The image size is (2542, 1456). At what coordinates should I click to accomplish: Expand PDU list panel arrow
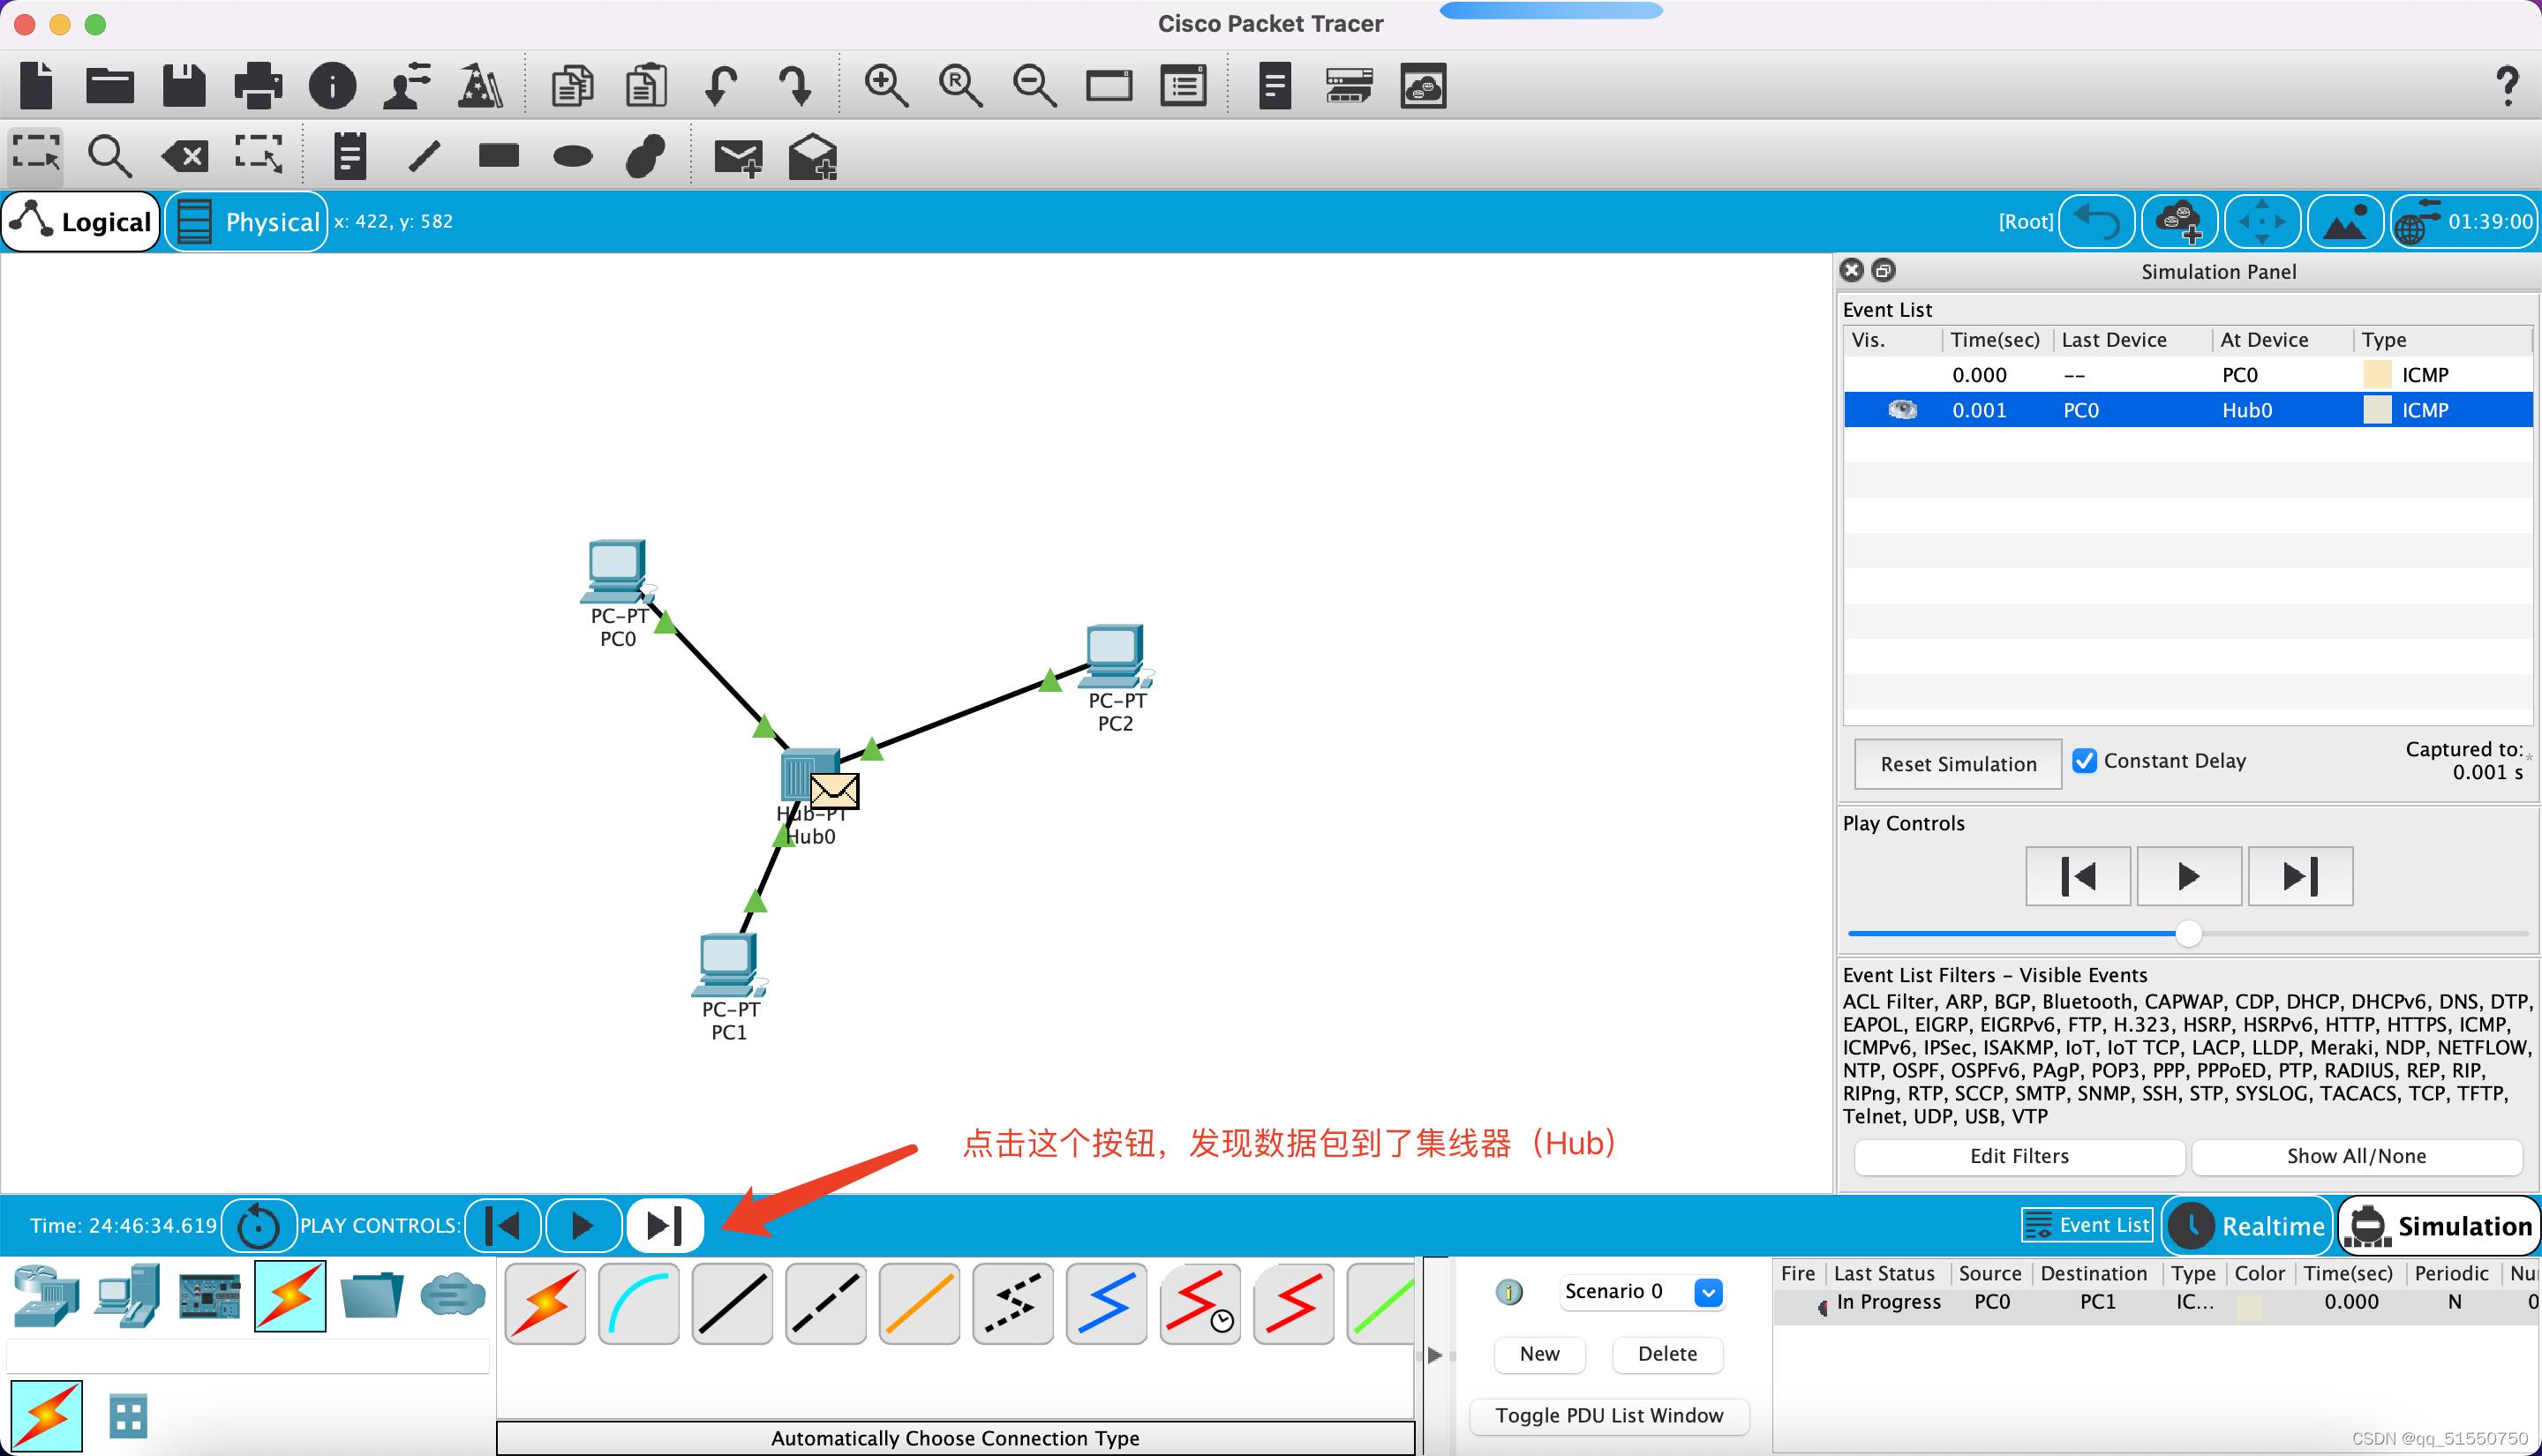pyautogui.click(x=1435, y=1355)
